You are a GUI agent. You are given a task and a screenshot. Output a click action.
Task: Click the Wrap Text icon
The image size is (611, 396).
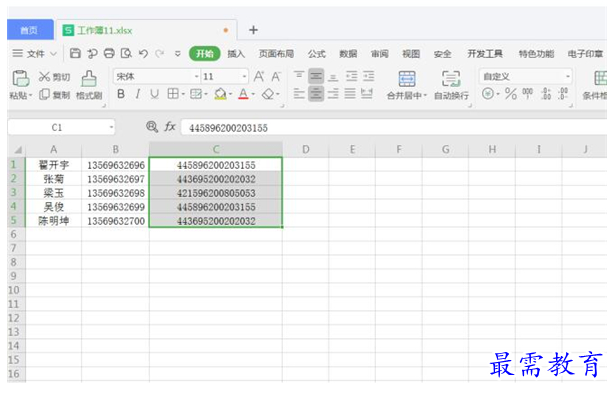pyautogui.click(x=451, y=79)
